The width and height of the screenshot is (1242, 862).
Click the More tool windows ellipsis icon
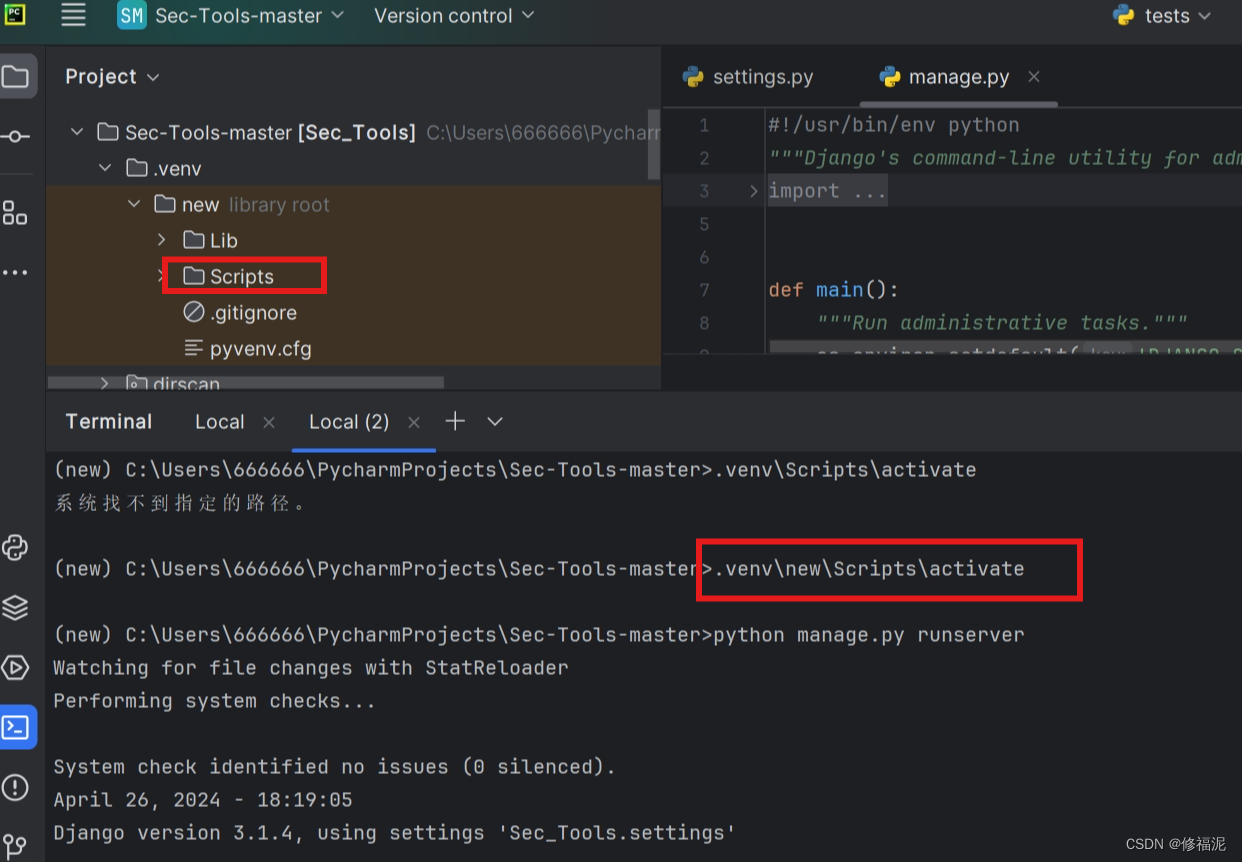[x=17, y=272]
